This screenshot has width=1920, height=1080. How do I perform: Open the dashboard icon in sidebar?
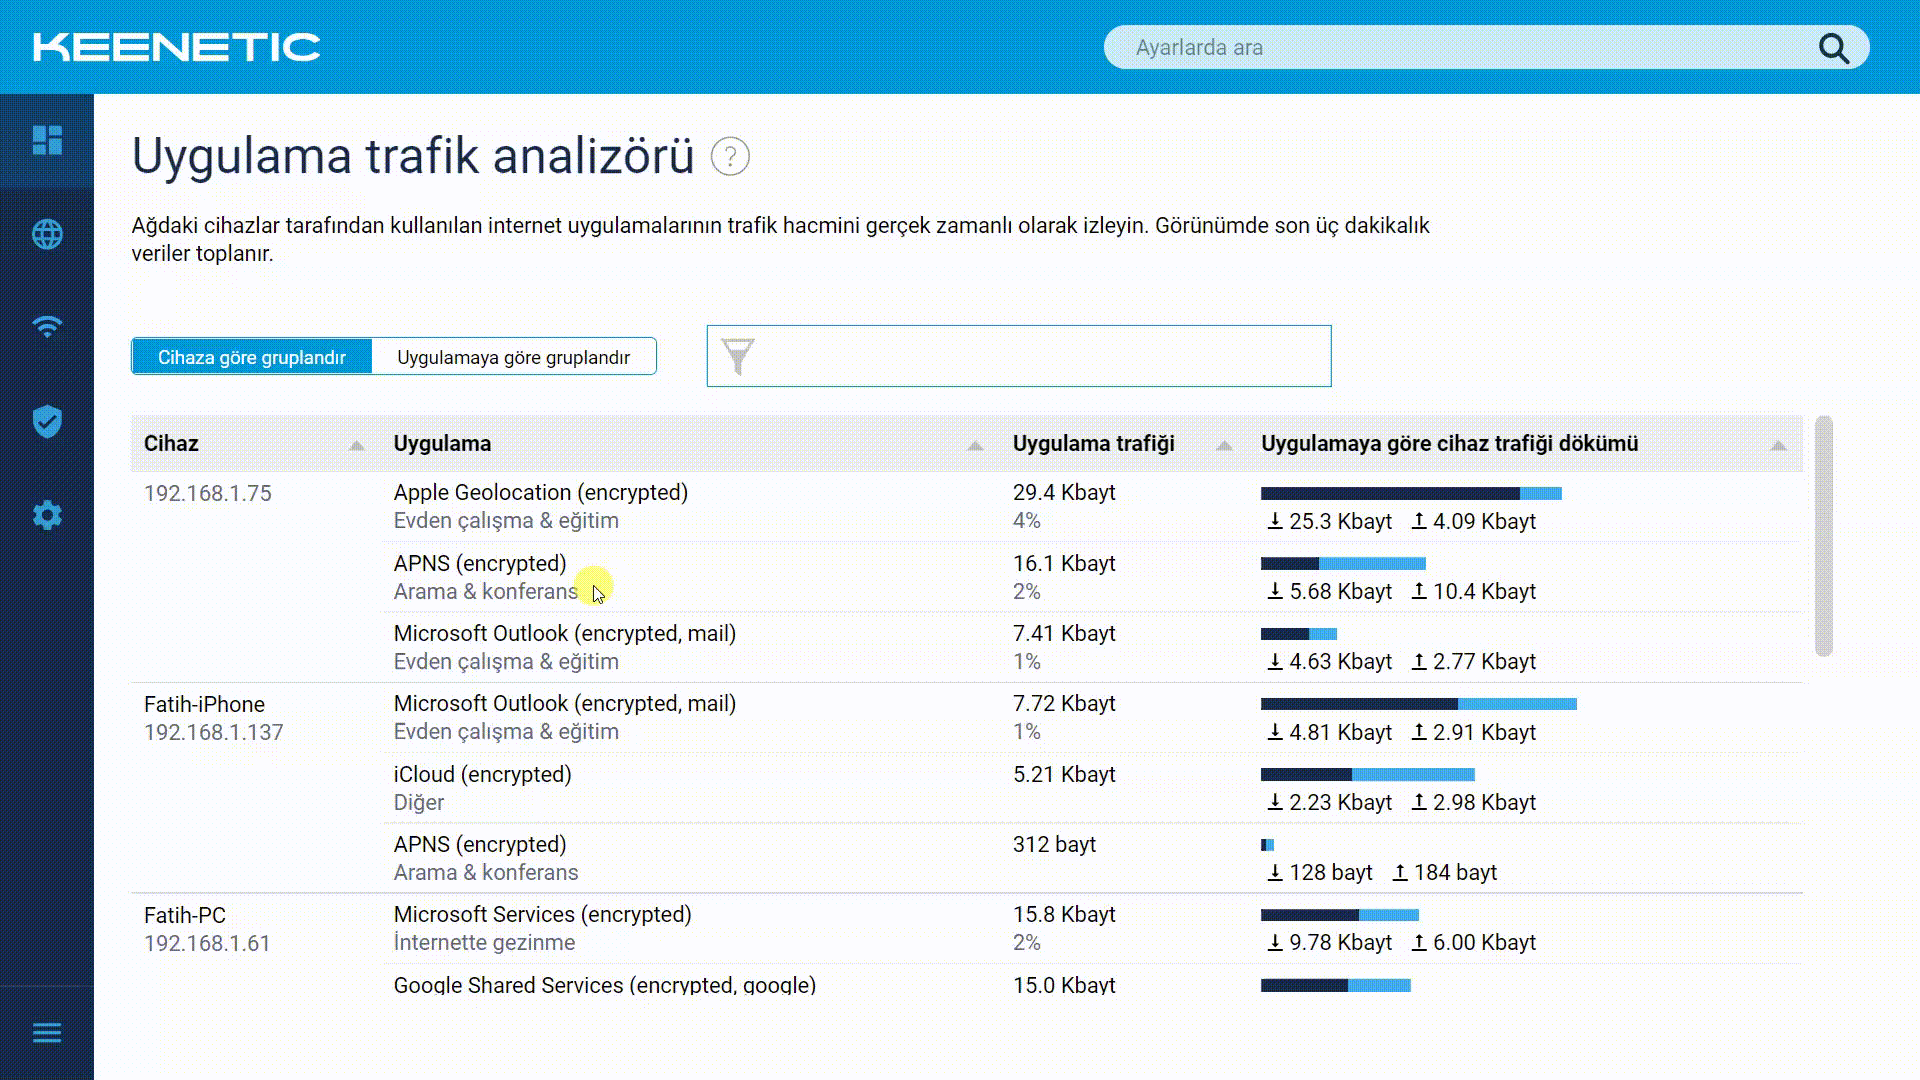coord(47,141)
